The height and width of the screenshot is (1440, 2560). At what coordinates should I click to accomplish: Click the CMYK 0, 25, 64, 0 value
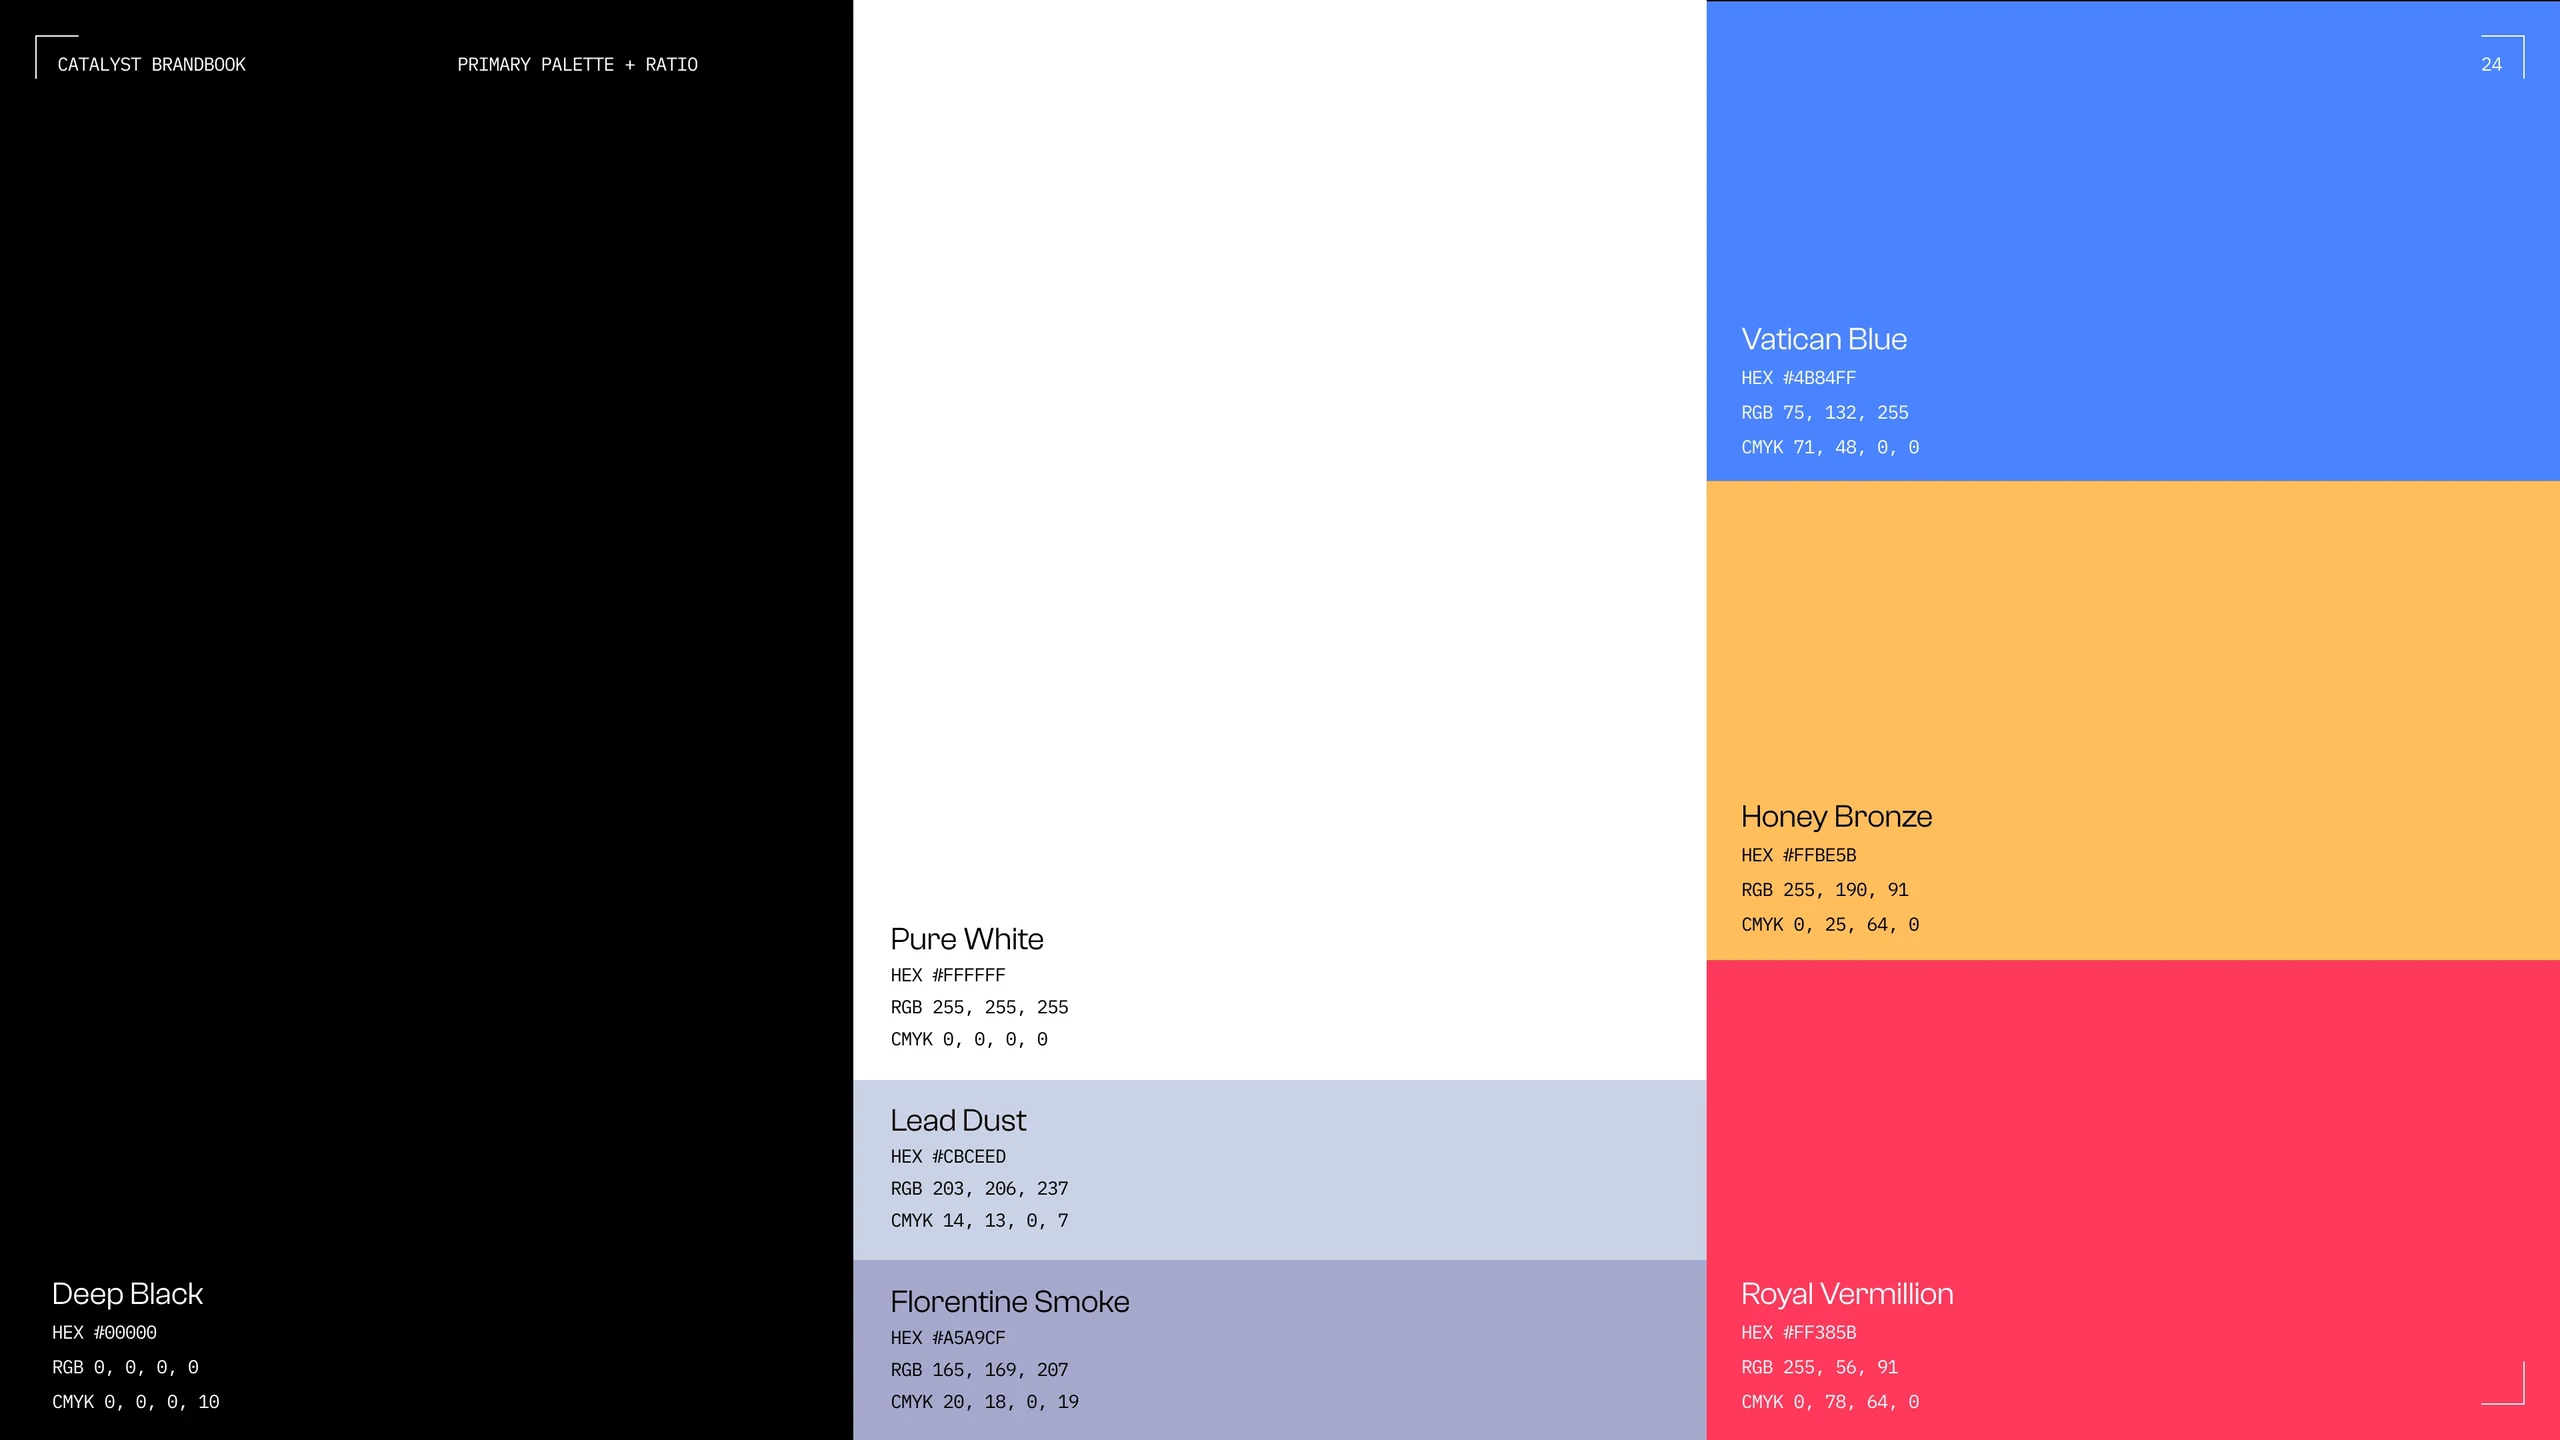coord(1829,925)
